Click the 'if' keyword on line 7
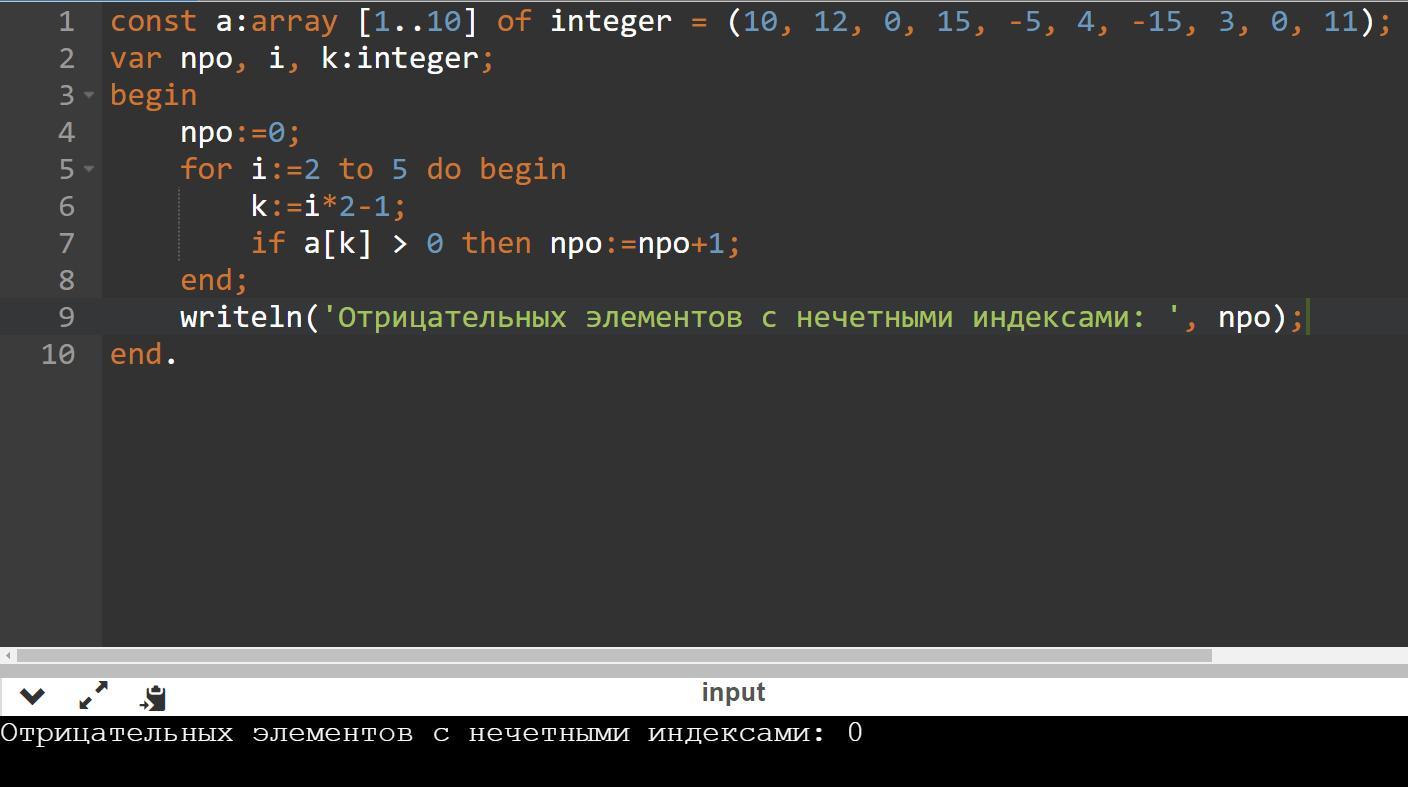This screenshot has width=1408, height=787. pos(268,243)
